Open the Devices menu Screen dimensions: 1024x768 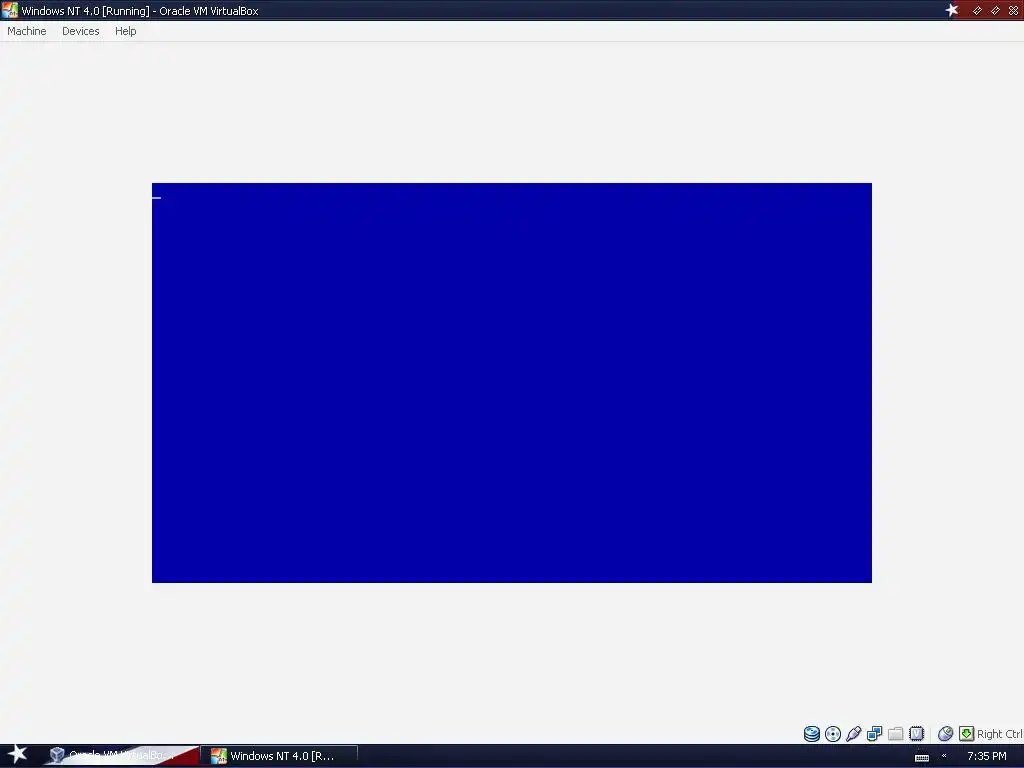[x=80, y=31]
